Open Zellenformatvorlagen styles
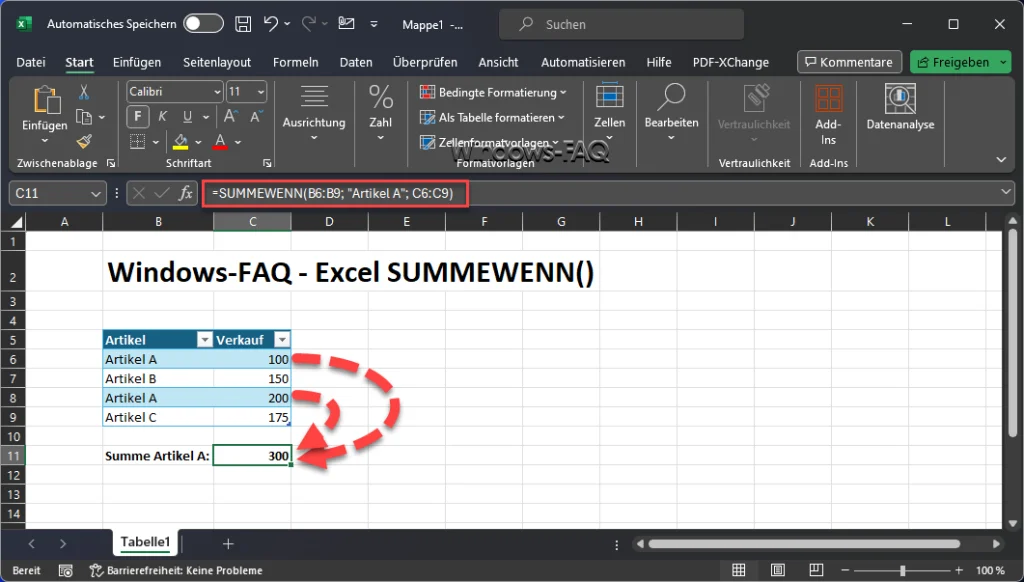The image size is (1024, 582). tap(490, 142)
